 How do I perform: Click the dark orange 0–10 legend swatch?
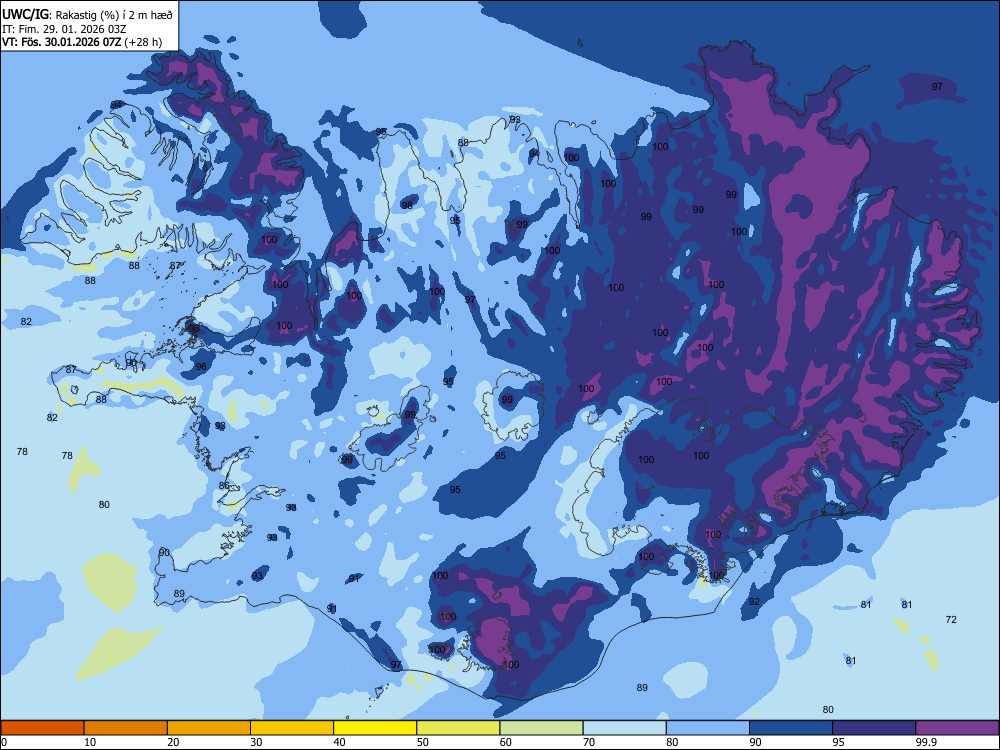[x=42, y=728]
